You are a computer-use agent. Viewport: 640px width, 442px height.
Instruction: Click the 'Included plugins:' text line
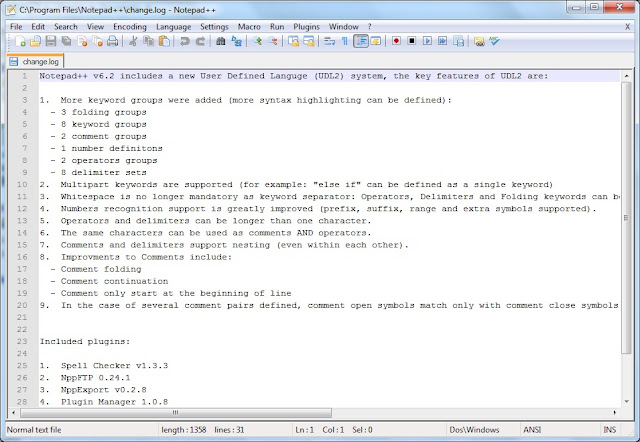tap(84, 342)
